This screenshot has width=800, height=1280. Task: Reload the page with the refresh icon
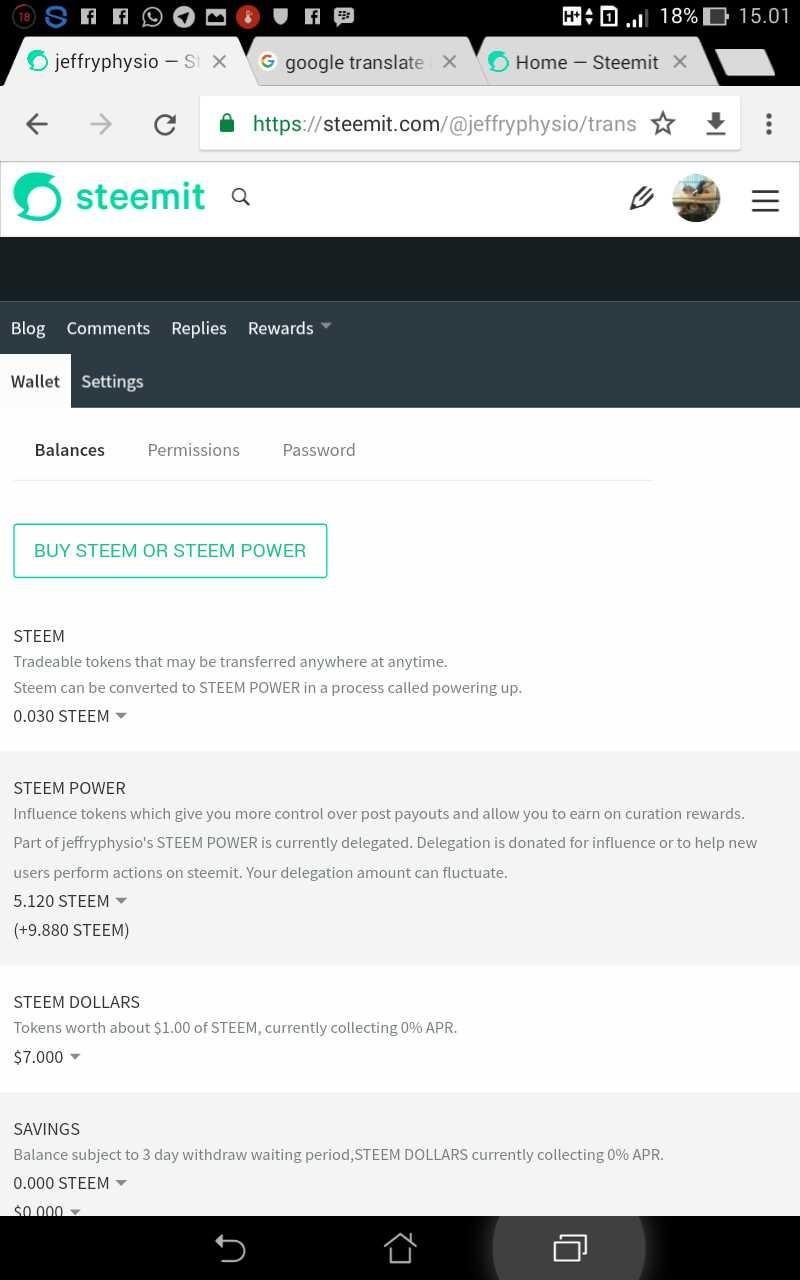click(x=165, y=124)
